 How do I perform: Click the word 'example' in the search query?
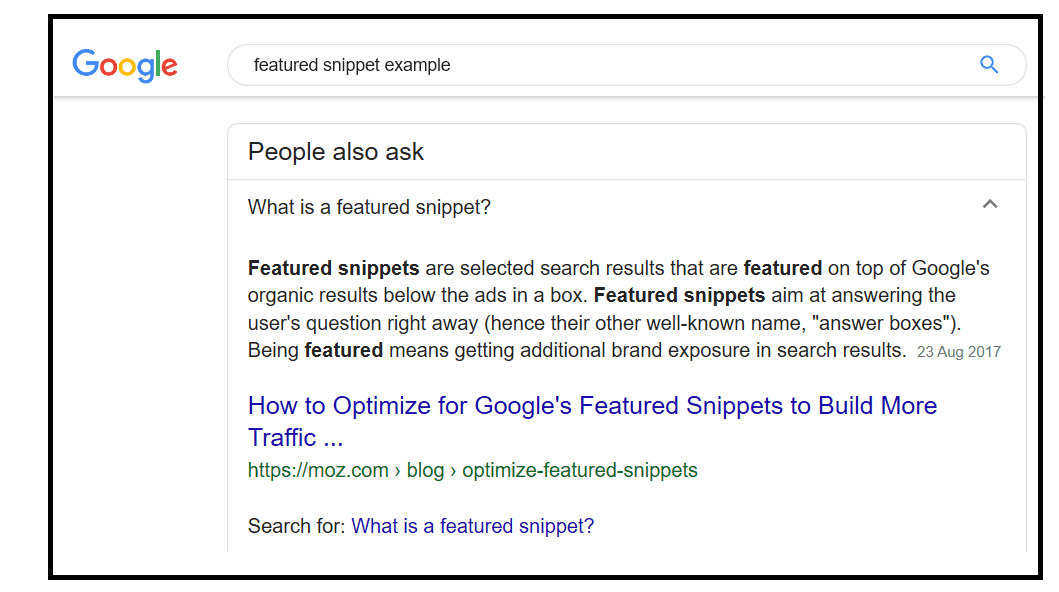point(417,65)
